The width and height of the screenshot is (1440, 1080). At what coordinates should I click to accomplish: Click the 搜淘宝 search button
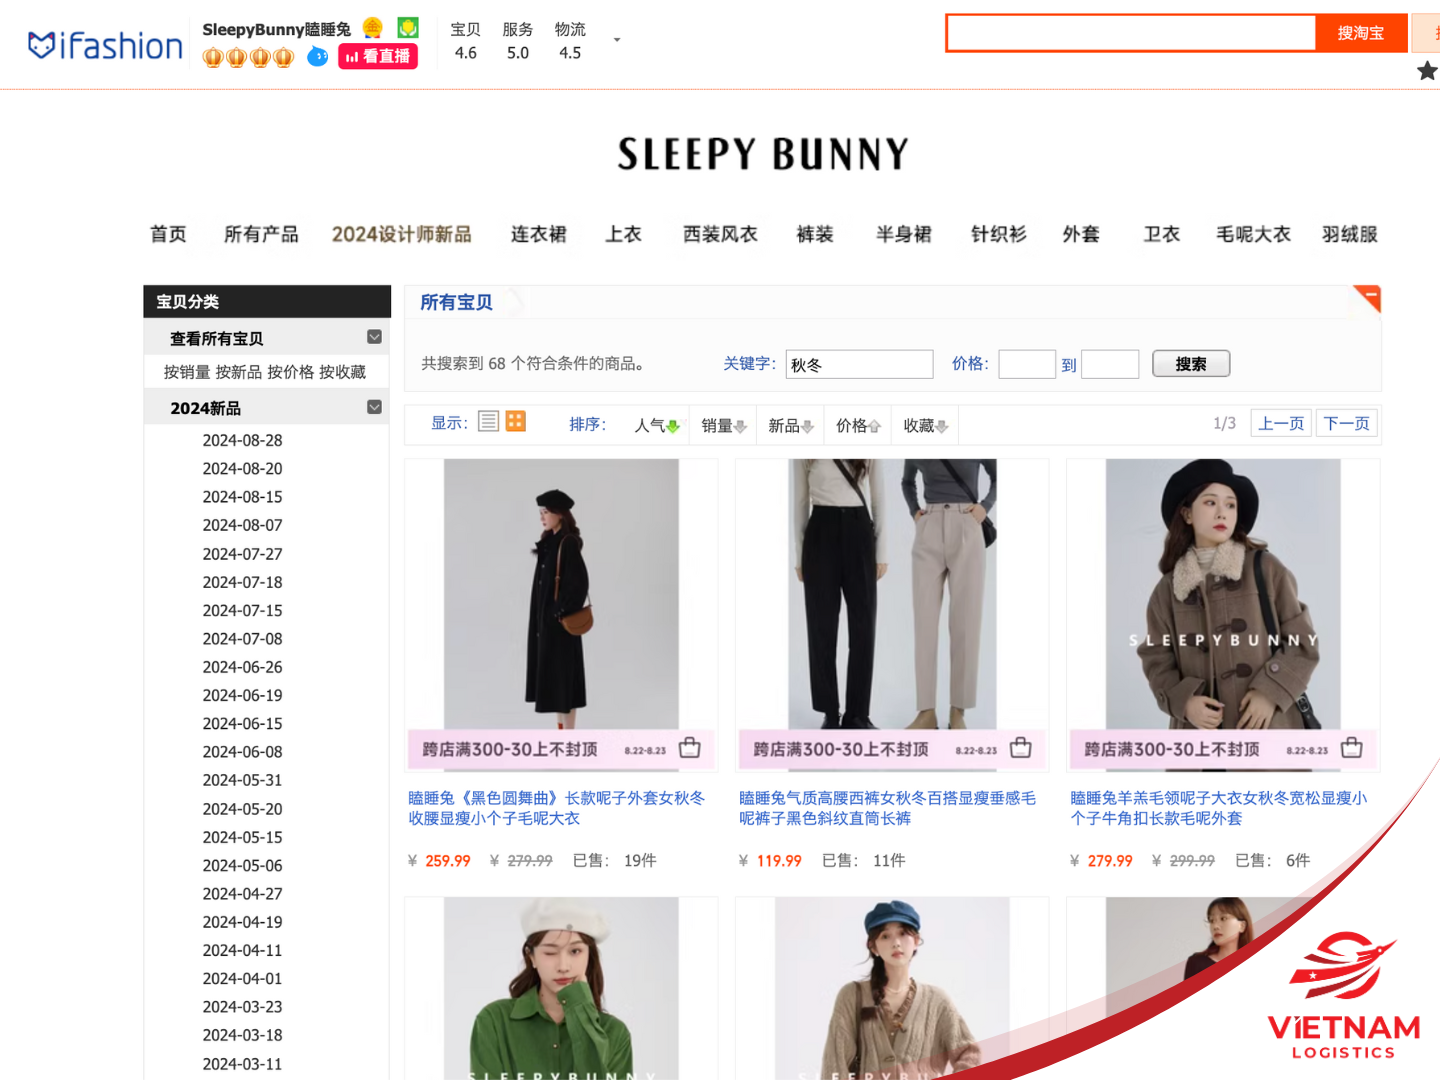tap(1361, 33)
